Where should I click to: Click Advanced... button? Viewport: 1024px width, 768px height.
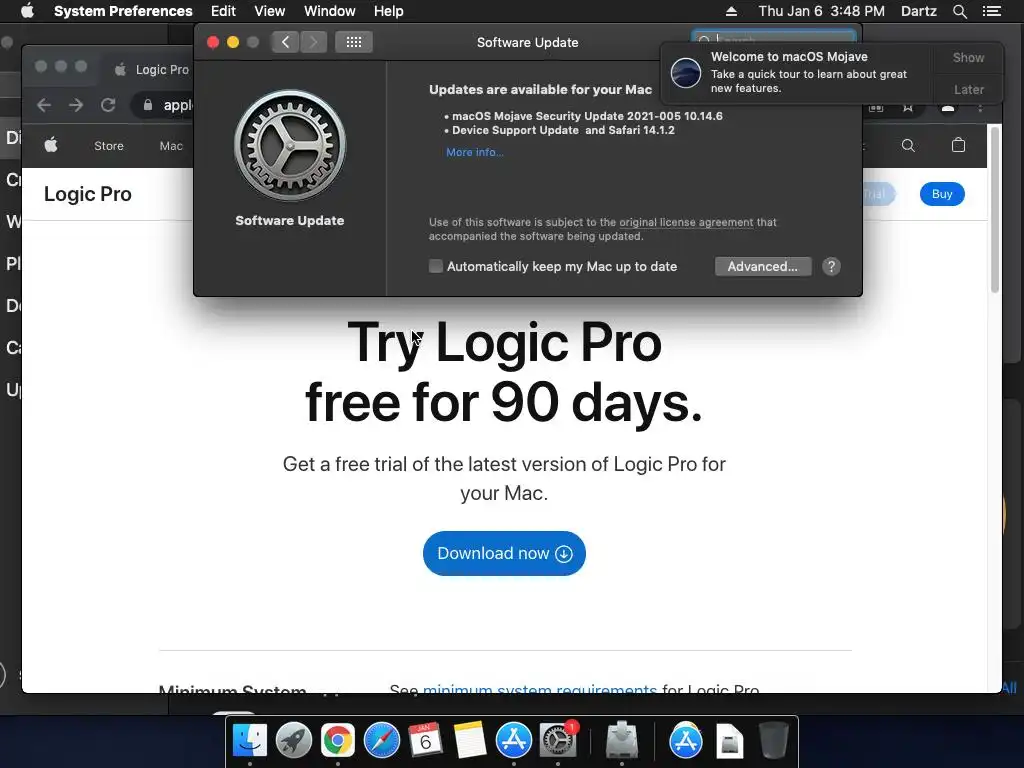coord(763,266)
